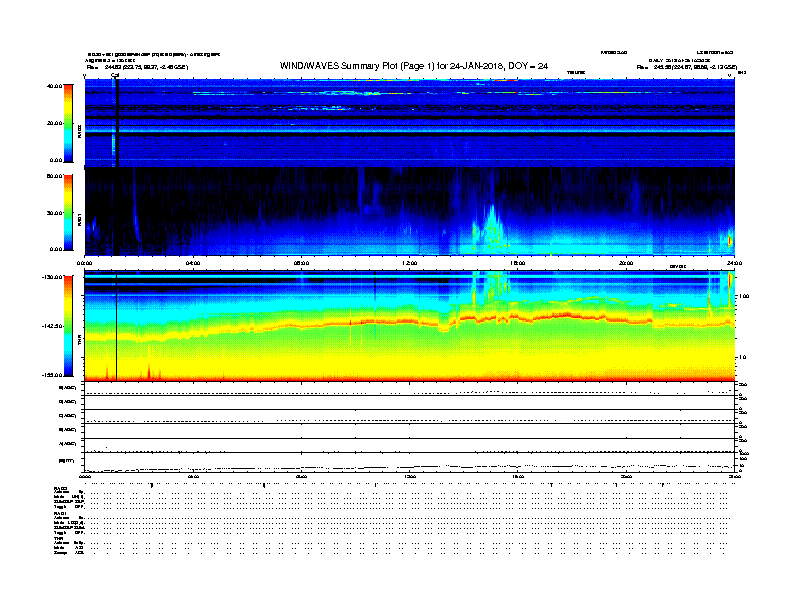Click the TNR panel color scale bar
The height and width of the screenshot is (612, 792).
[x=68, y=326]
